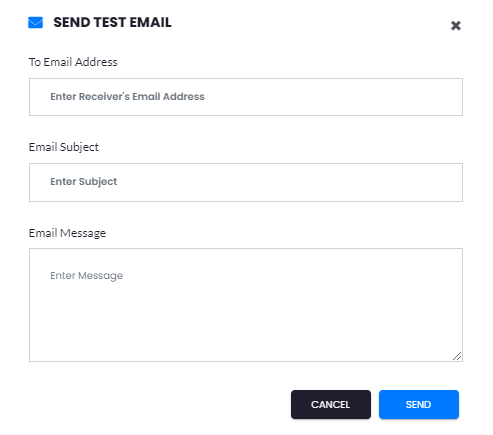Place cursor in the message body area

pyautogui.click(x=246, y=305)
